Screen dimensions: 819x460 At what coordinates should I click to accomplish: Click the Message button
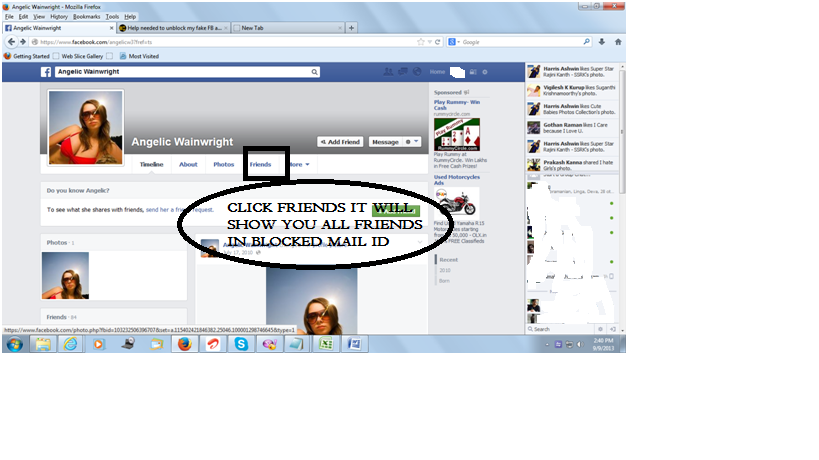[x=385, y=141]
